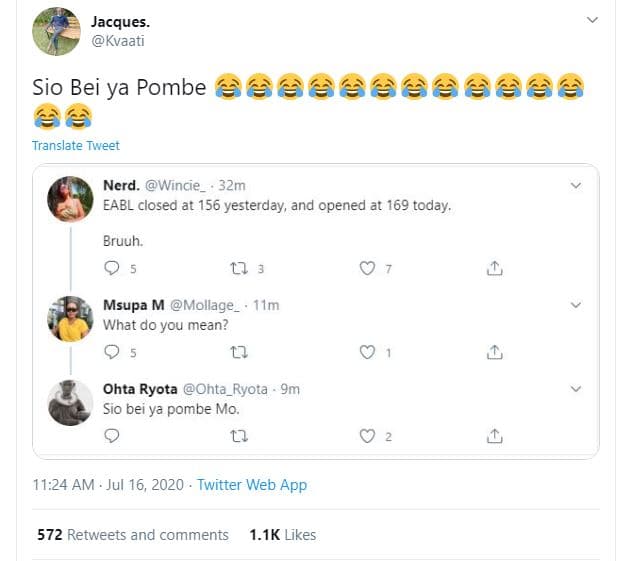The width and height of the screenshot is (628, 561).
Task: Open the Twitter Web App link
Action: tap(252, 485)
